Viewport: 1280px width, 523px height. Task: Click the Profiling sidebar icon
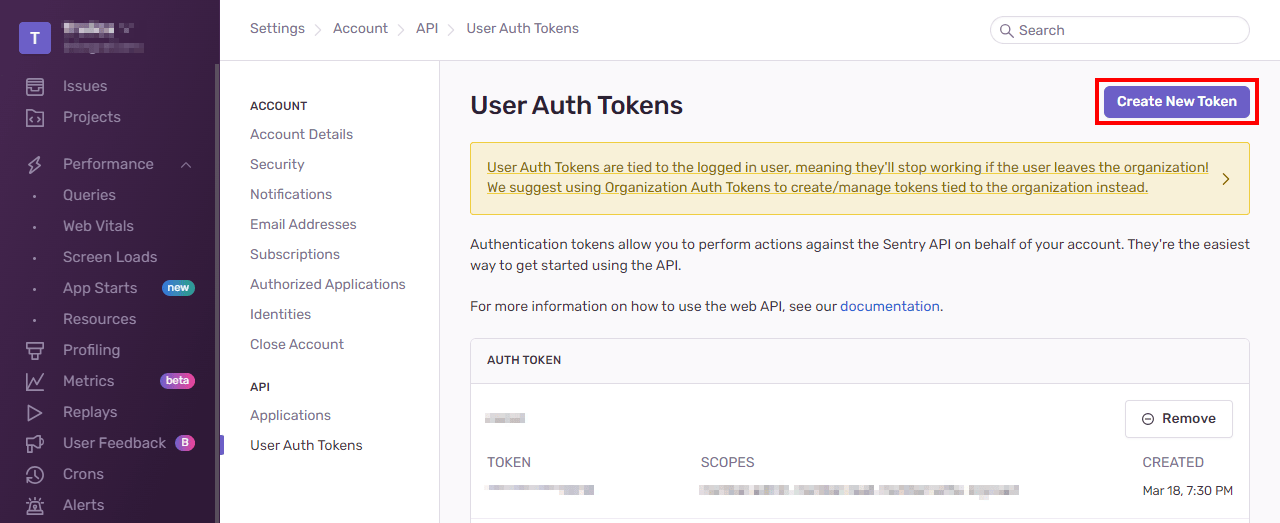tap(35, 350)
